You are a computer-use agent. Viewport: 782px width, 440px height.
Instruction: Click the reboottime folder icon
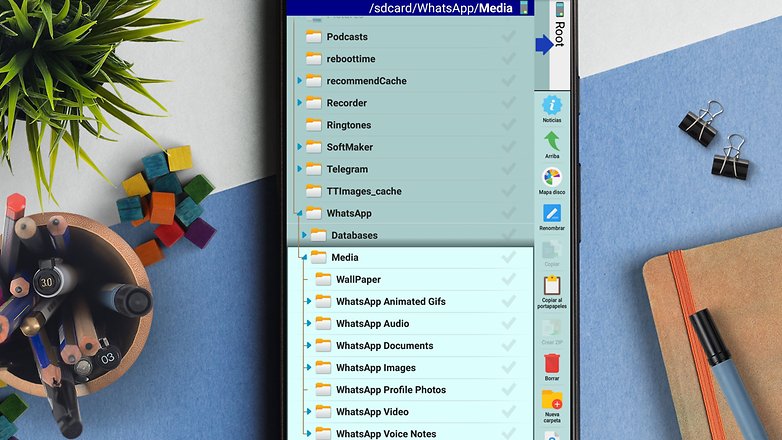(x=313, y=58)
